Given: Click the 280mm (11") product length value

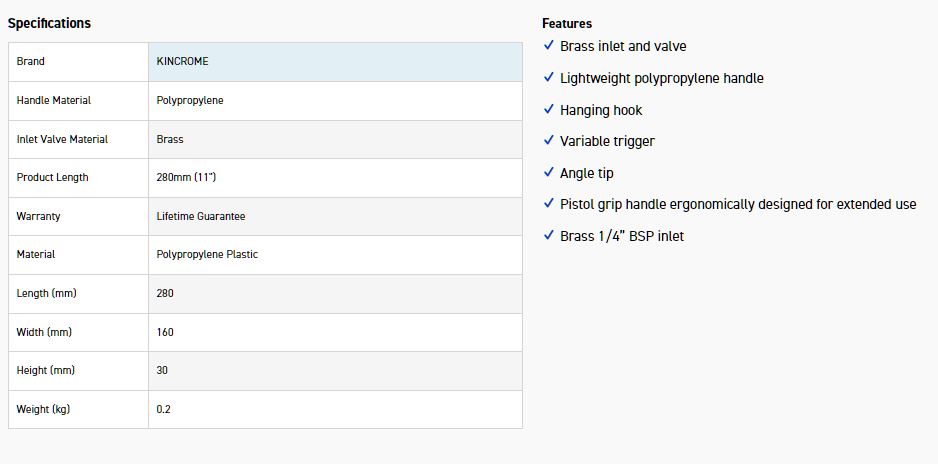Looking at the screenshot, I should (x=186, y=177).
